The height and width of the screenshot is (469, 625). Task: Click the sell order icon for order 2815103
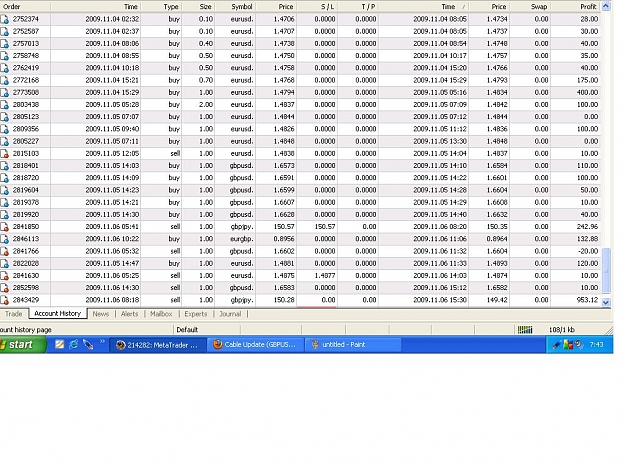click(x=5, y=153)
